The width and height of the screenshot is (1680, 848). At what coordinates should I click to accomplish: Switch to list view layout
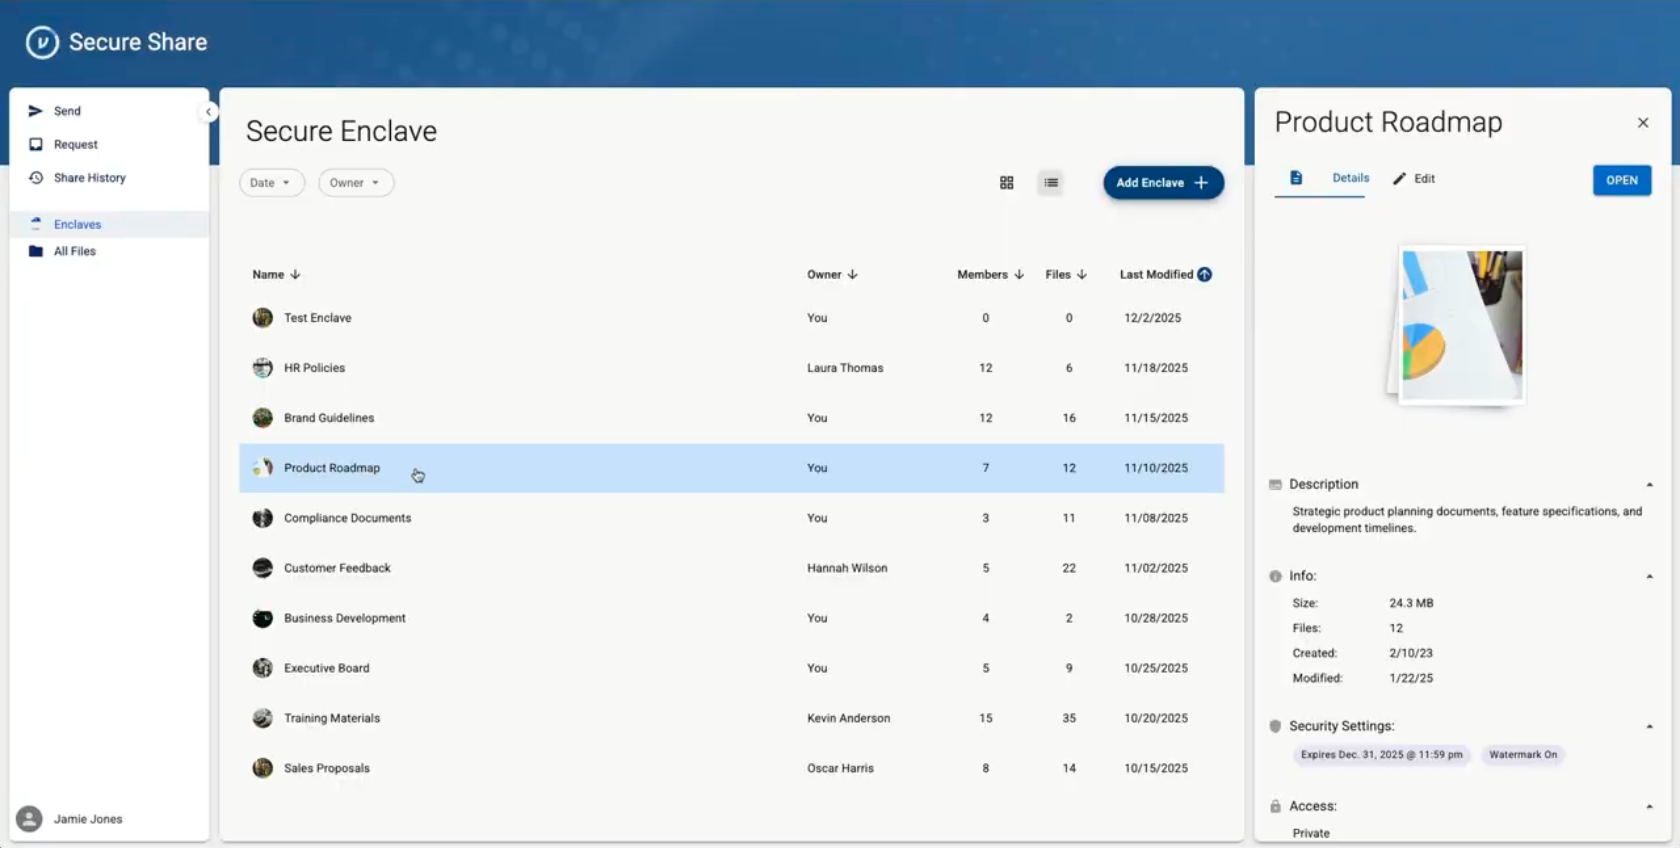click(x=1050, y=183)
